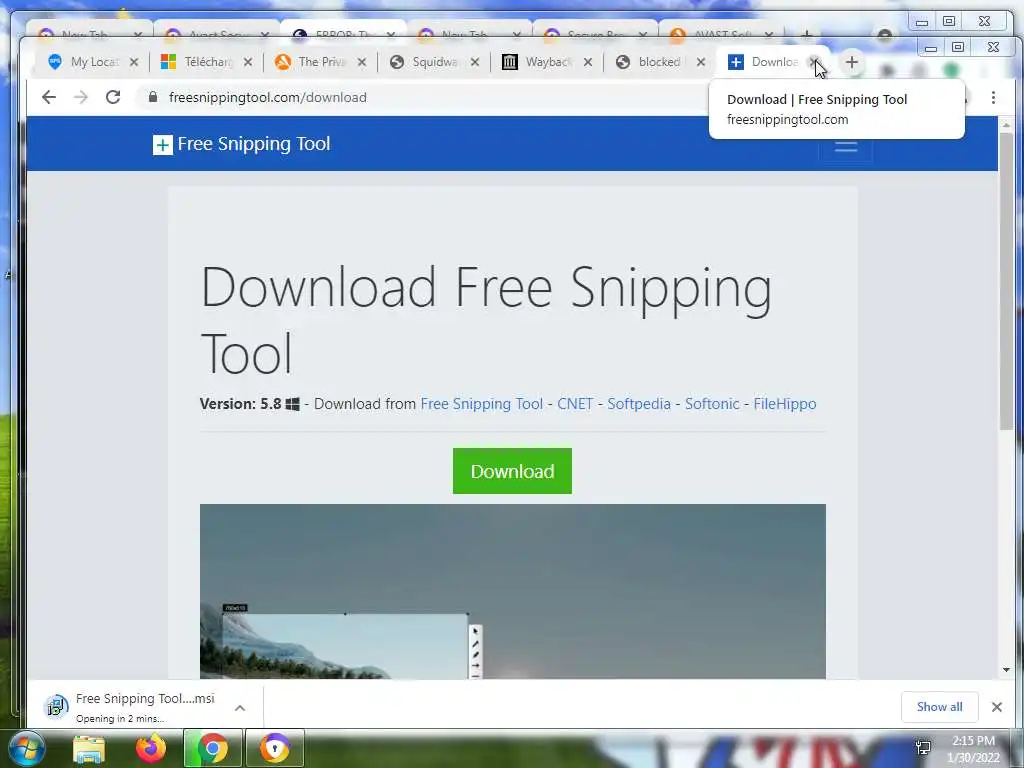Click the Free Snipping Tool logo icon
Screen dimensions: 1024x768
(163, 144)
